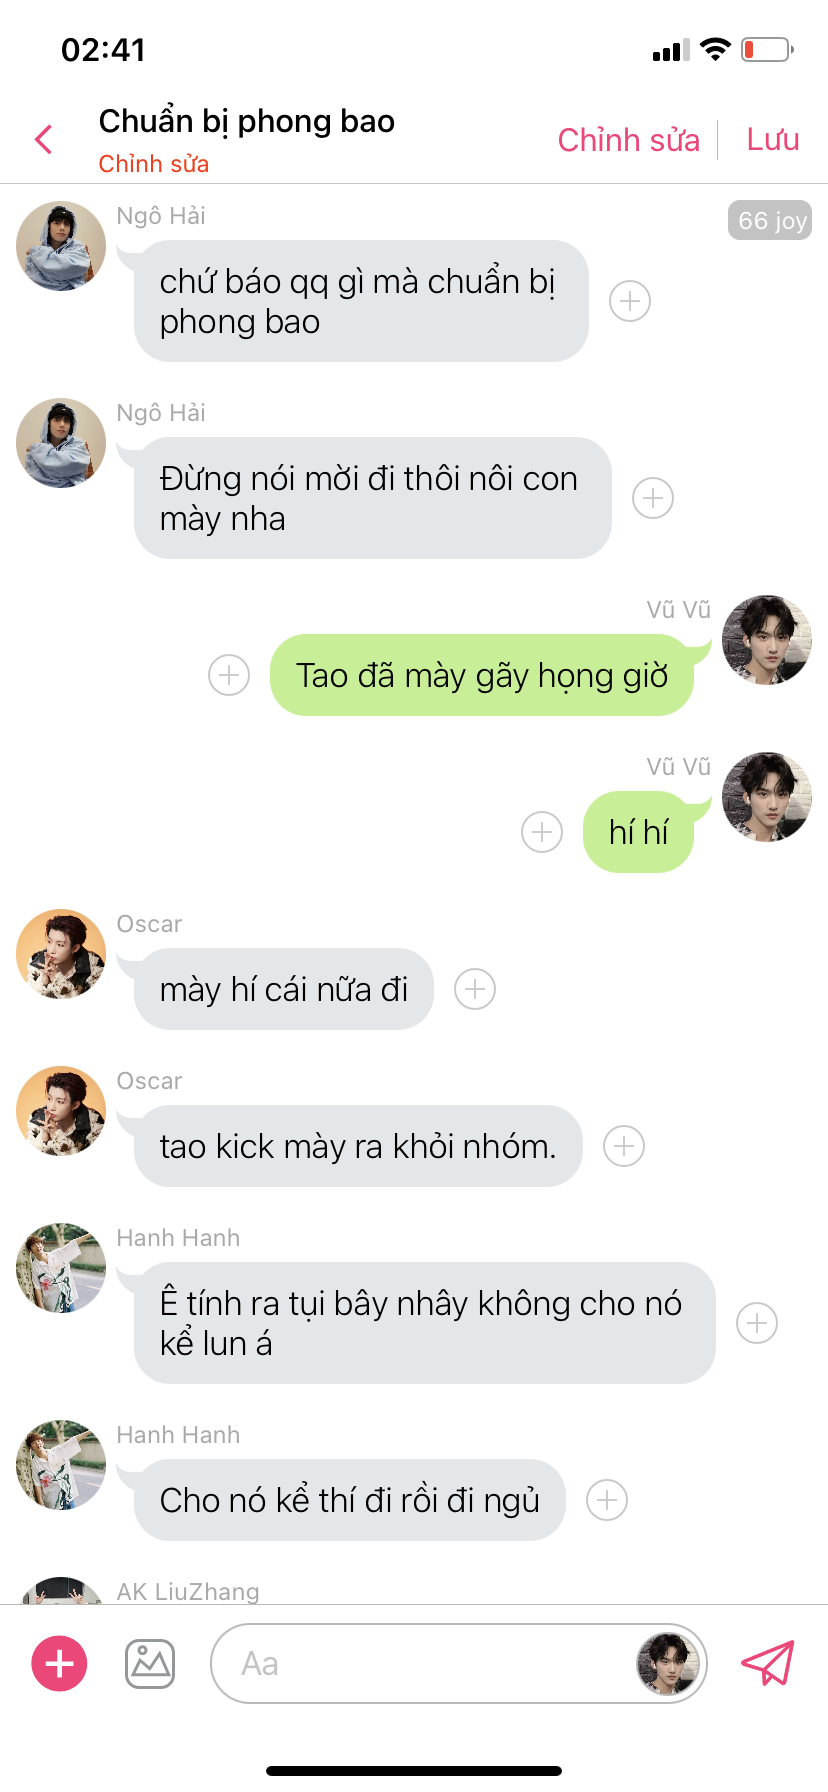Viewport: 828px width, 1792px height.
Task: Select the "Tao đã mày gãy họng giờ" green bubble
Action: tap(482, 675)
